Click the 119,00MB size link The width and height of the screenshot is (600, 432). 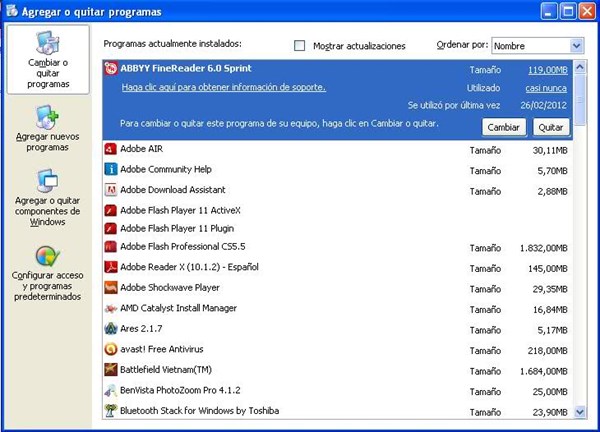point(548,70)
